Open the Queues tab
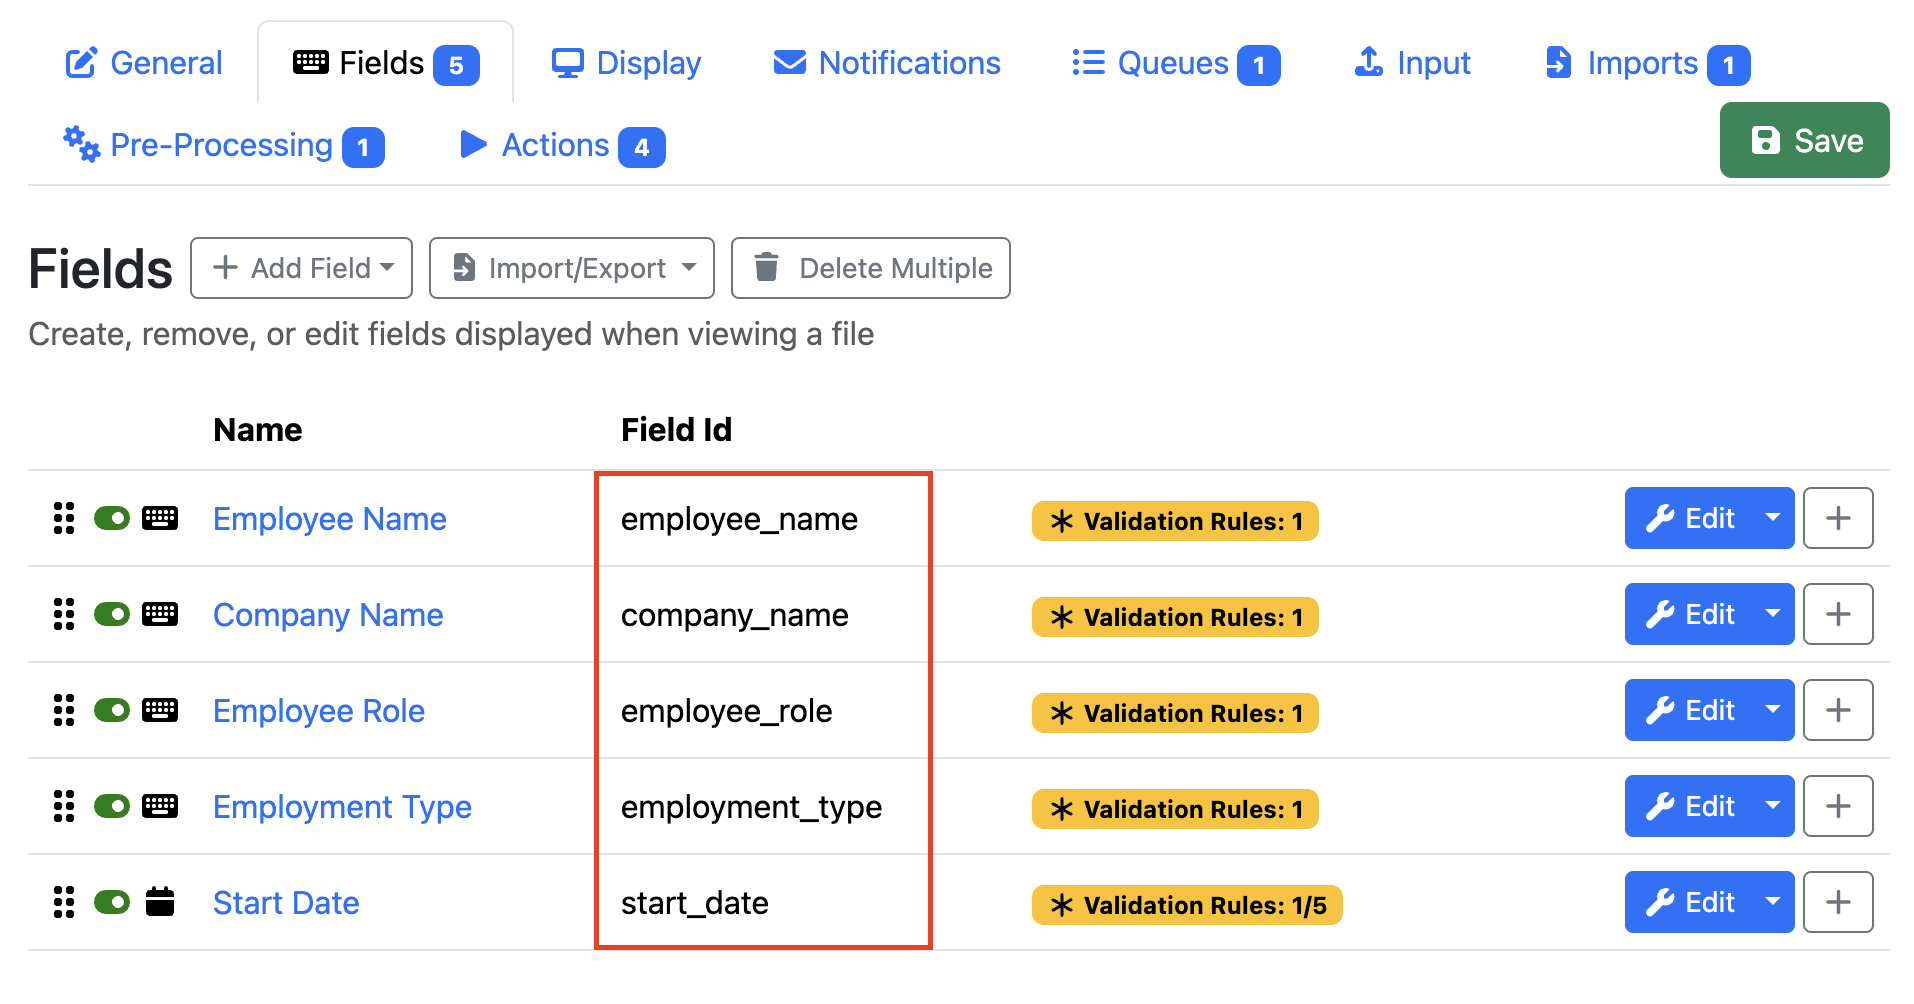Screen dimensions: 1914x1004 coord(1175,63)
